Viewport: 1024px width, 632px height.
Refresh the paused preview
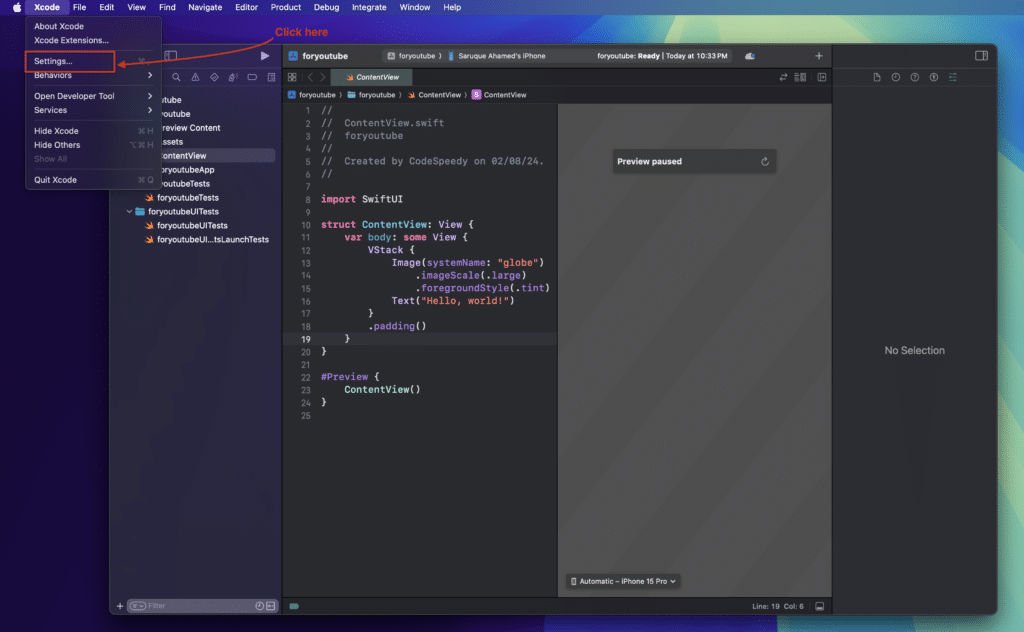pos(765,161)
